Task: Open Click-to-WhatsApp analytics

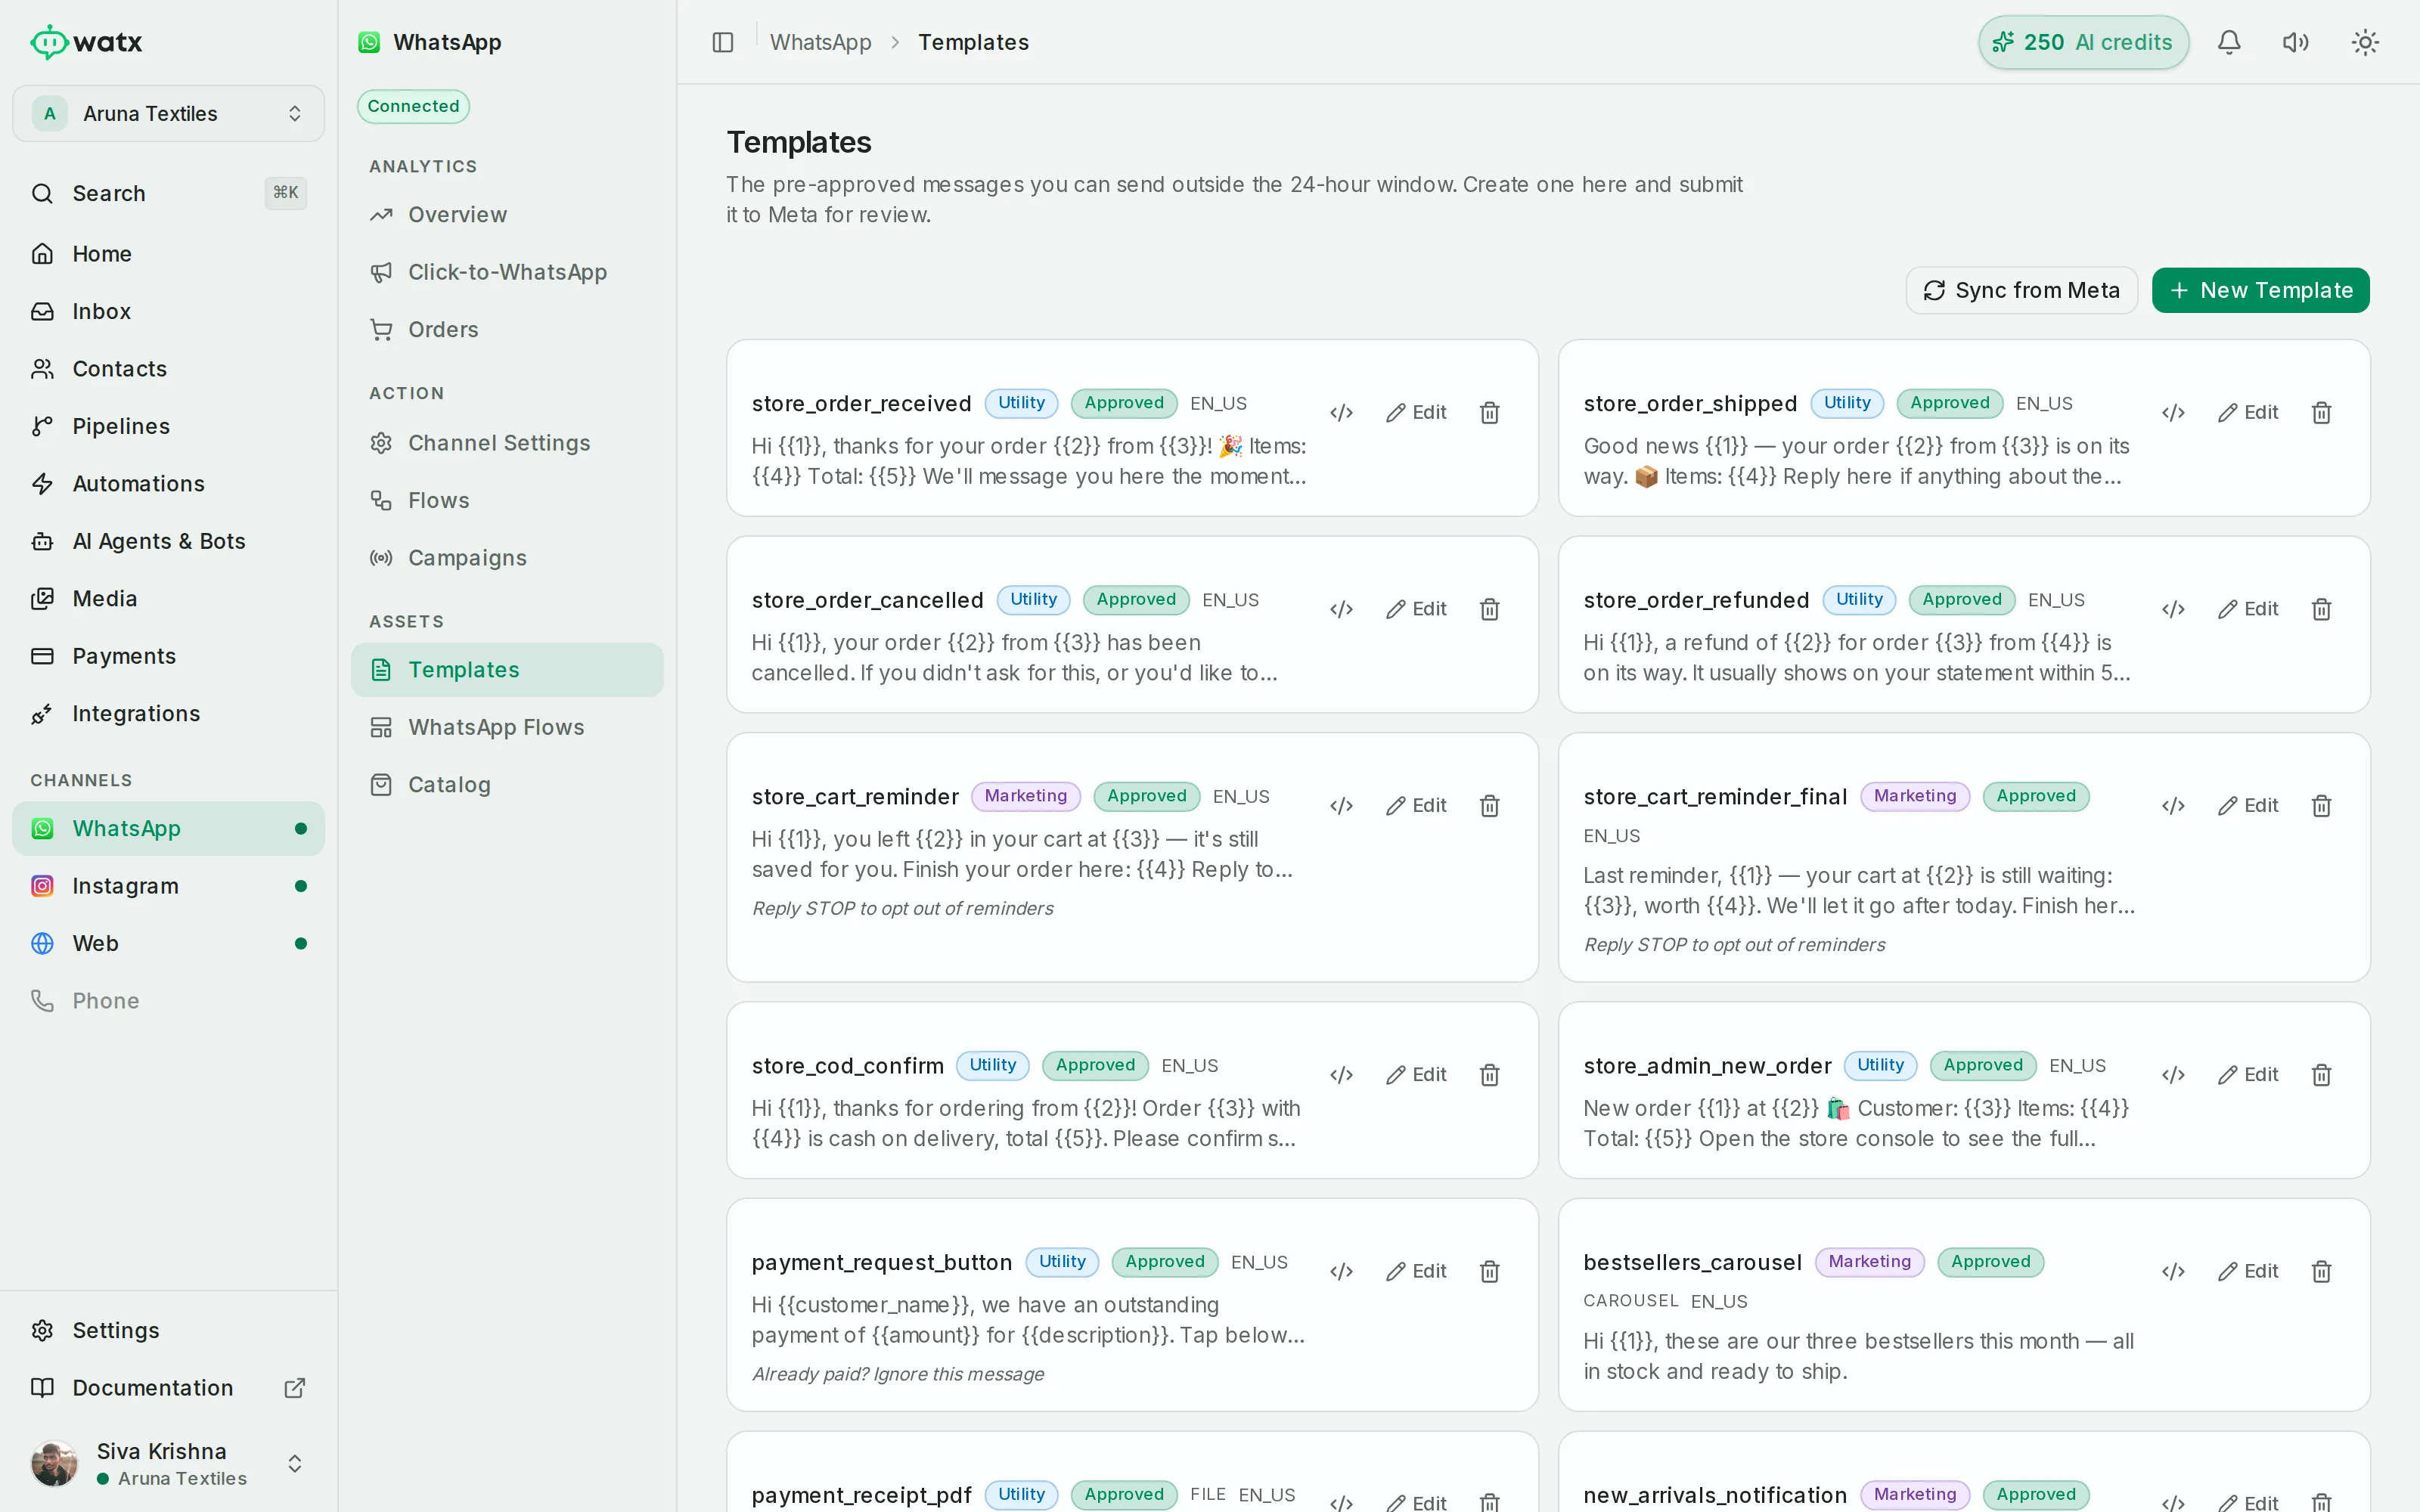Action: (507, 271)
